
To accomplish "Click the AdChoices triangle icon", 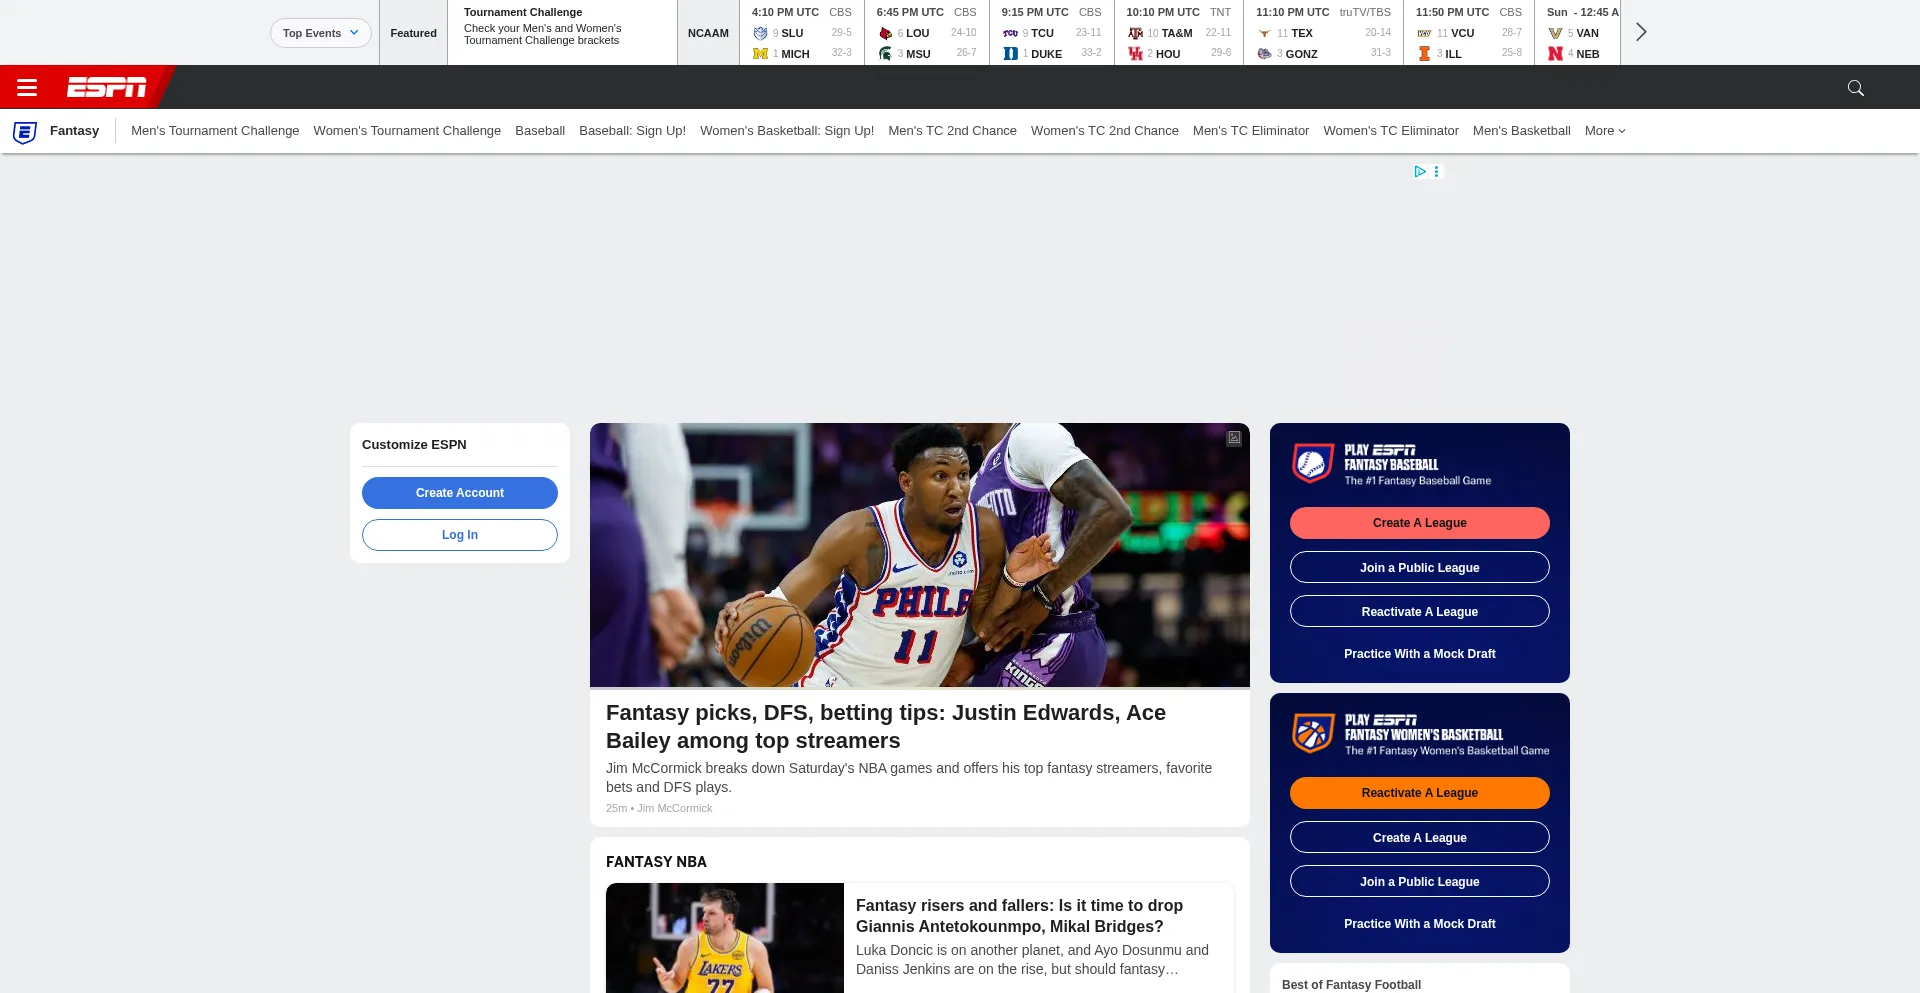I will 1420,172.
